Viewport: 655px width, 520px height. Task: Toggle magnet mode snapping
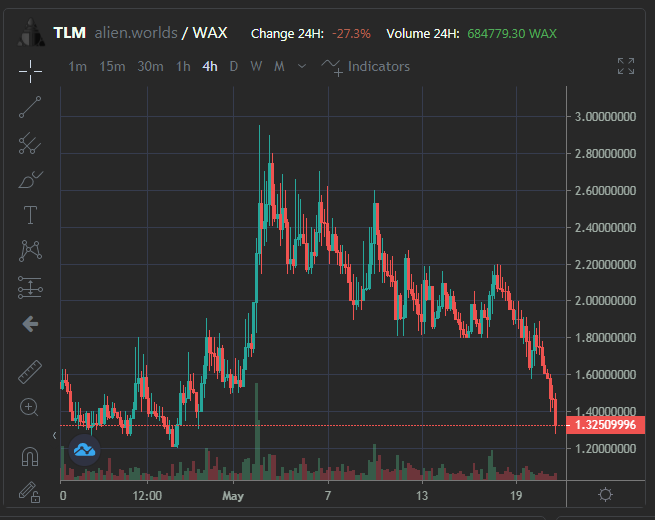[x=30, y=456]
